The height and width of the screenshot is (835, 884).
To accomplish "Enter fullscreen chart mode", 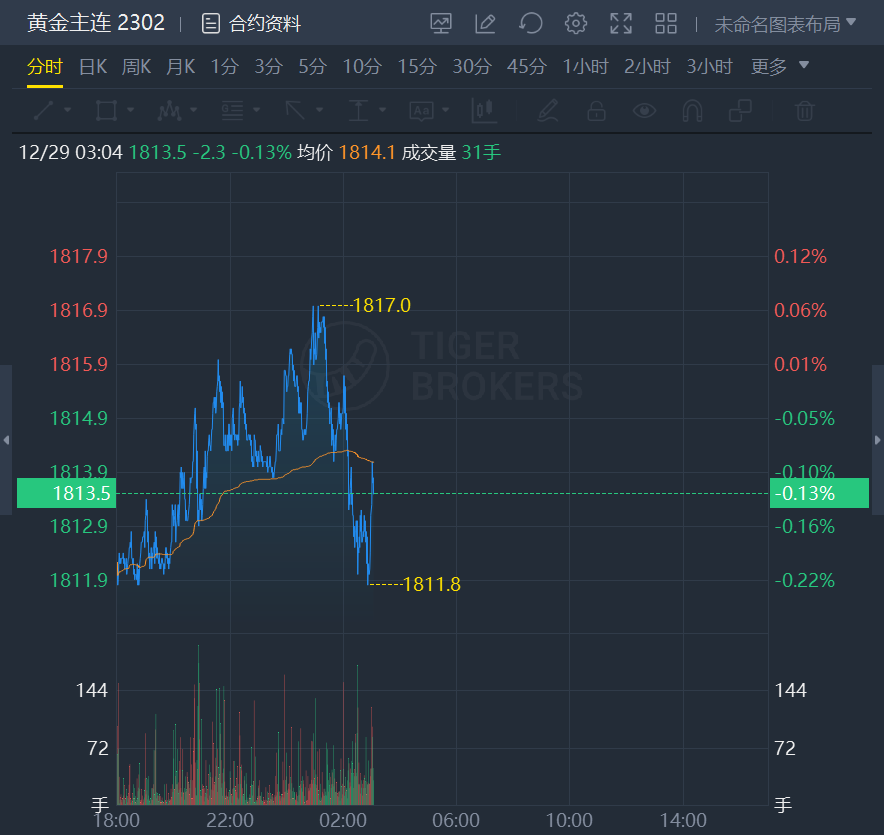I will [621, 23].
